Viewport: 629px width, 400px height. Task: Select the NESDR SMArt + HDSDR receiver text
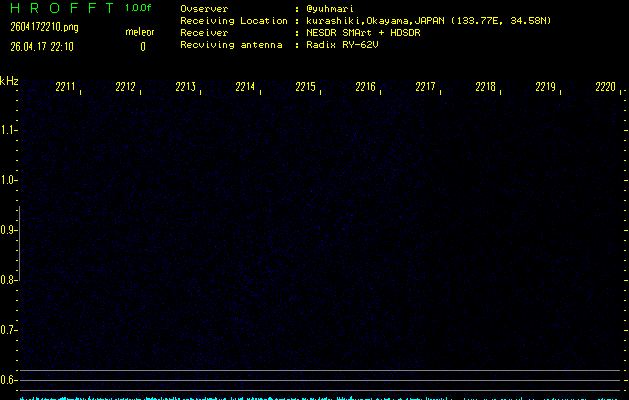coord(363,32)
